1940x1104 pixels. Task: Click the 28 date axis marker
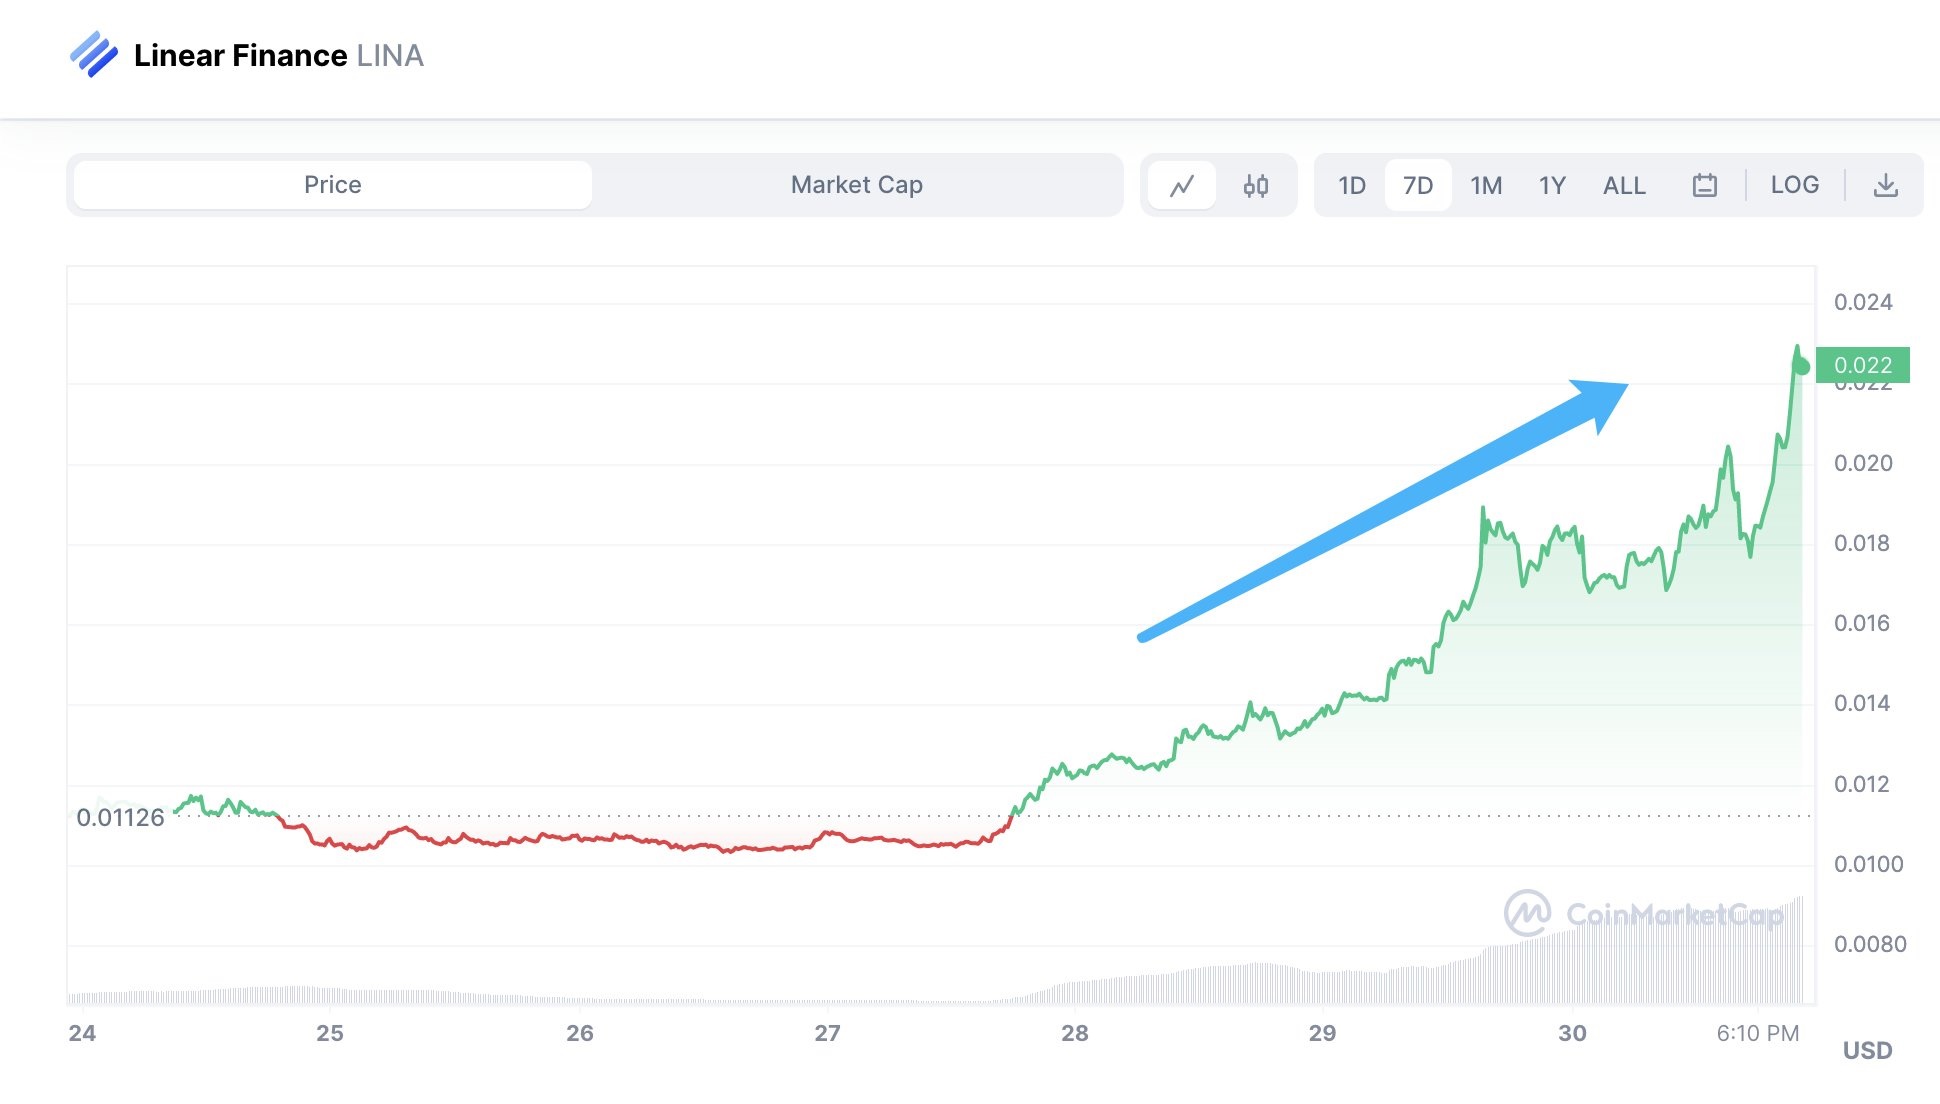(1074, 1033)
